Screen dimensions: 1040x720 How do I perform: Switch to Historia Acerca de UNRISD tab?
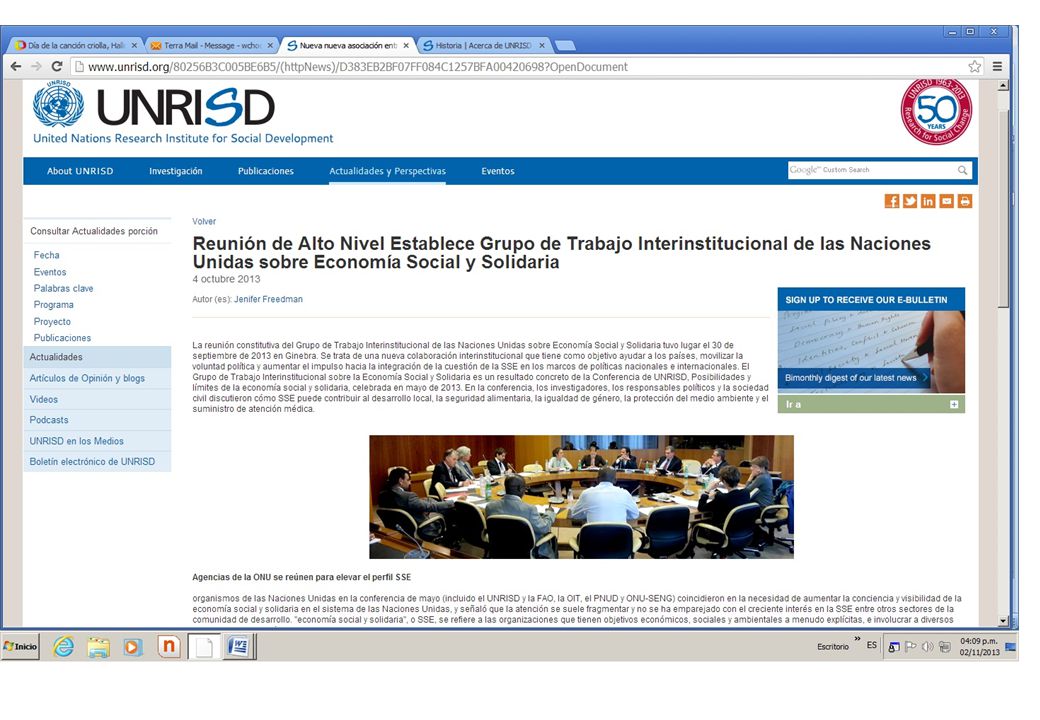[483, 46]
